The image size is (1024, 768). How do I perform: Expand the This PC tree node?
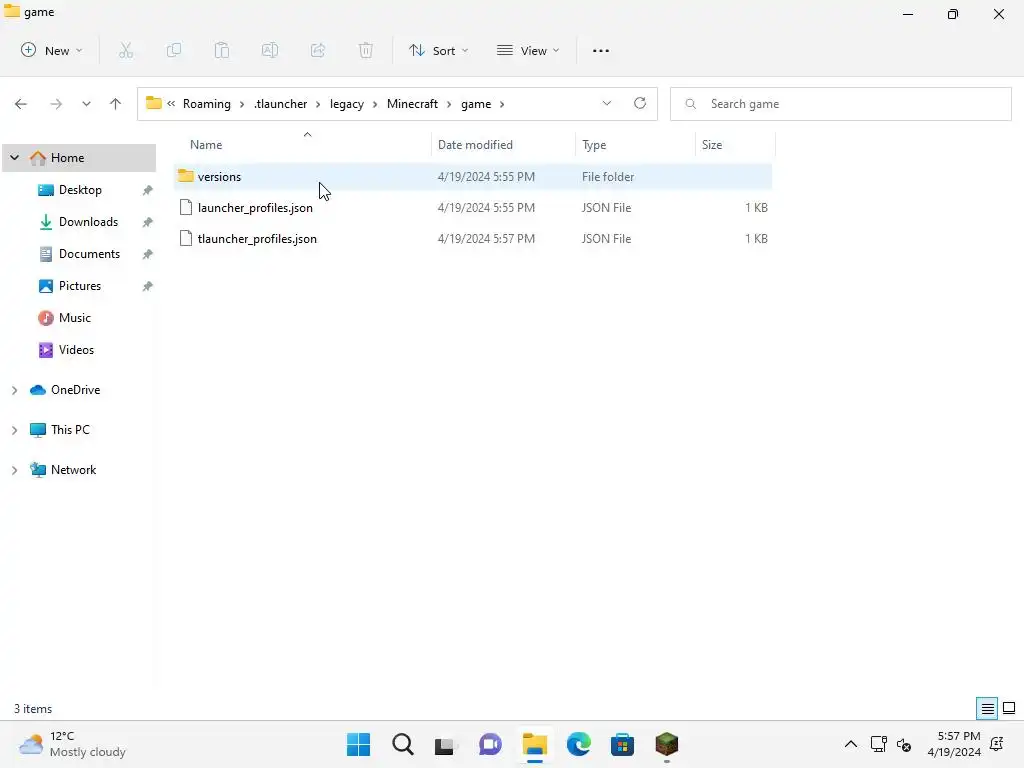pos(14,430)
